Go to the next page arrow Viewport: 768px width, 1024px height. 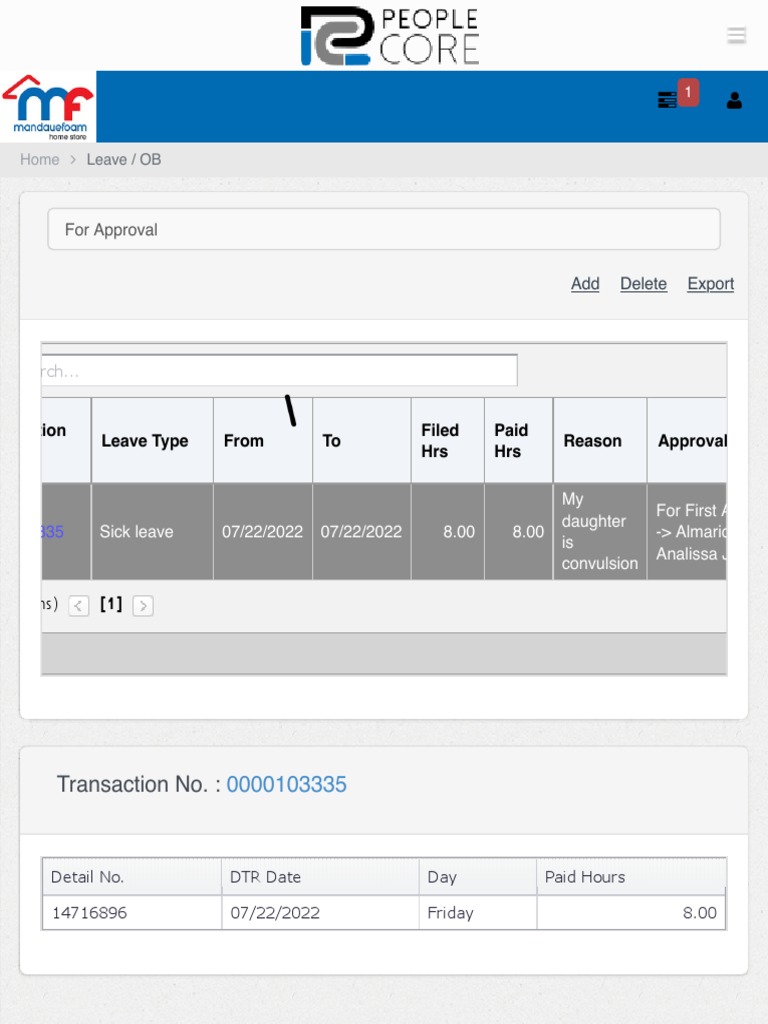[x=143, y=606]
